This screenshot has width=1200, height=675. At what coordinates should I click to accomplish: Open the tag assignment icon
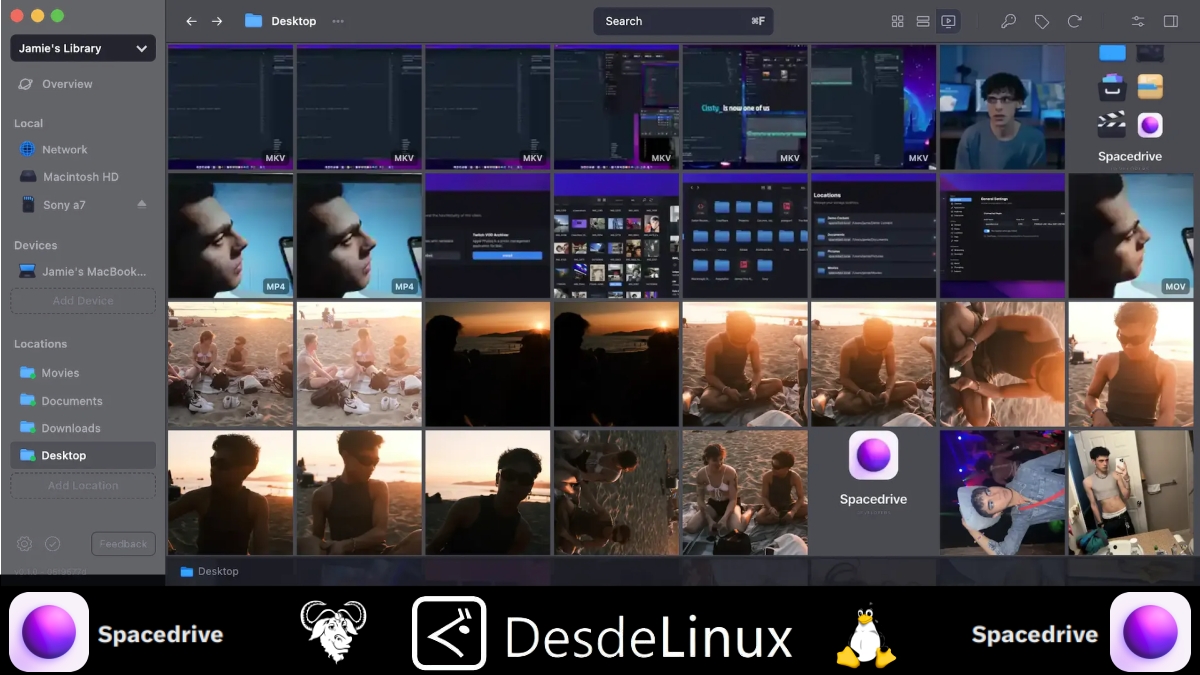coord(1041,21)
